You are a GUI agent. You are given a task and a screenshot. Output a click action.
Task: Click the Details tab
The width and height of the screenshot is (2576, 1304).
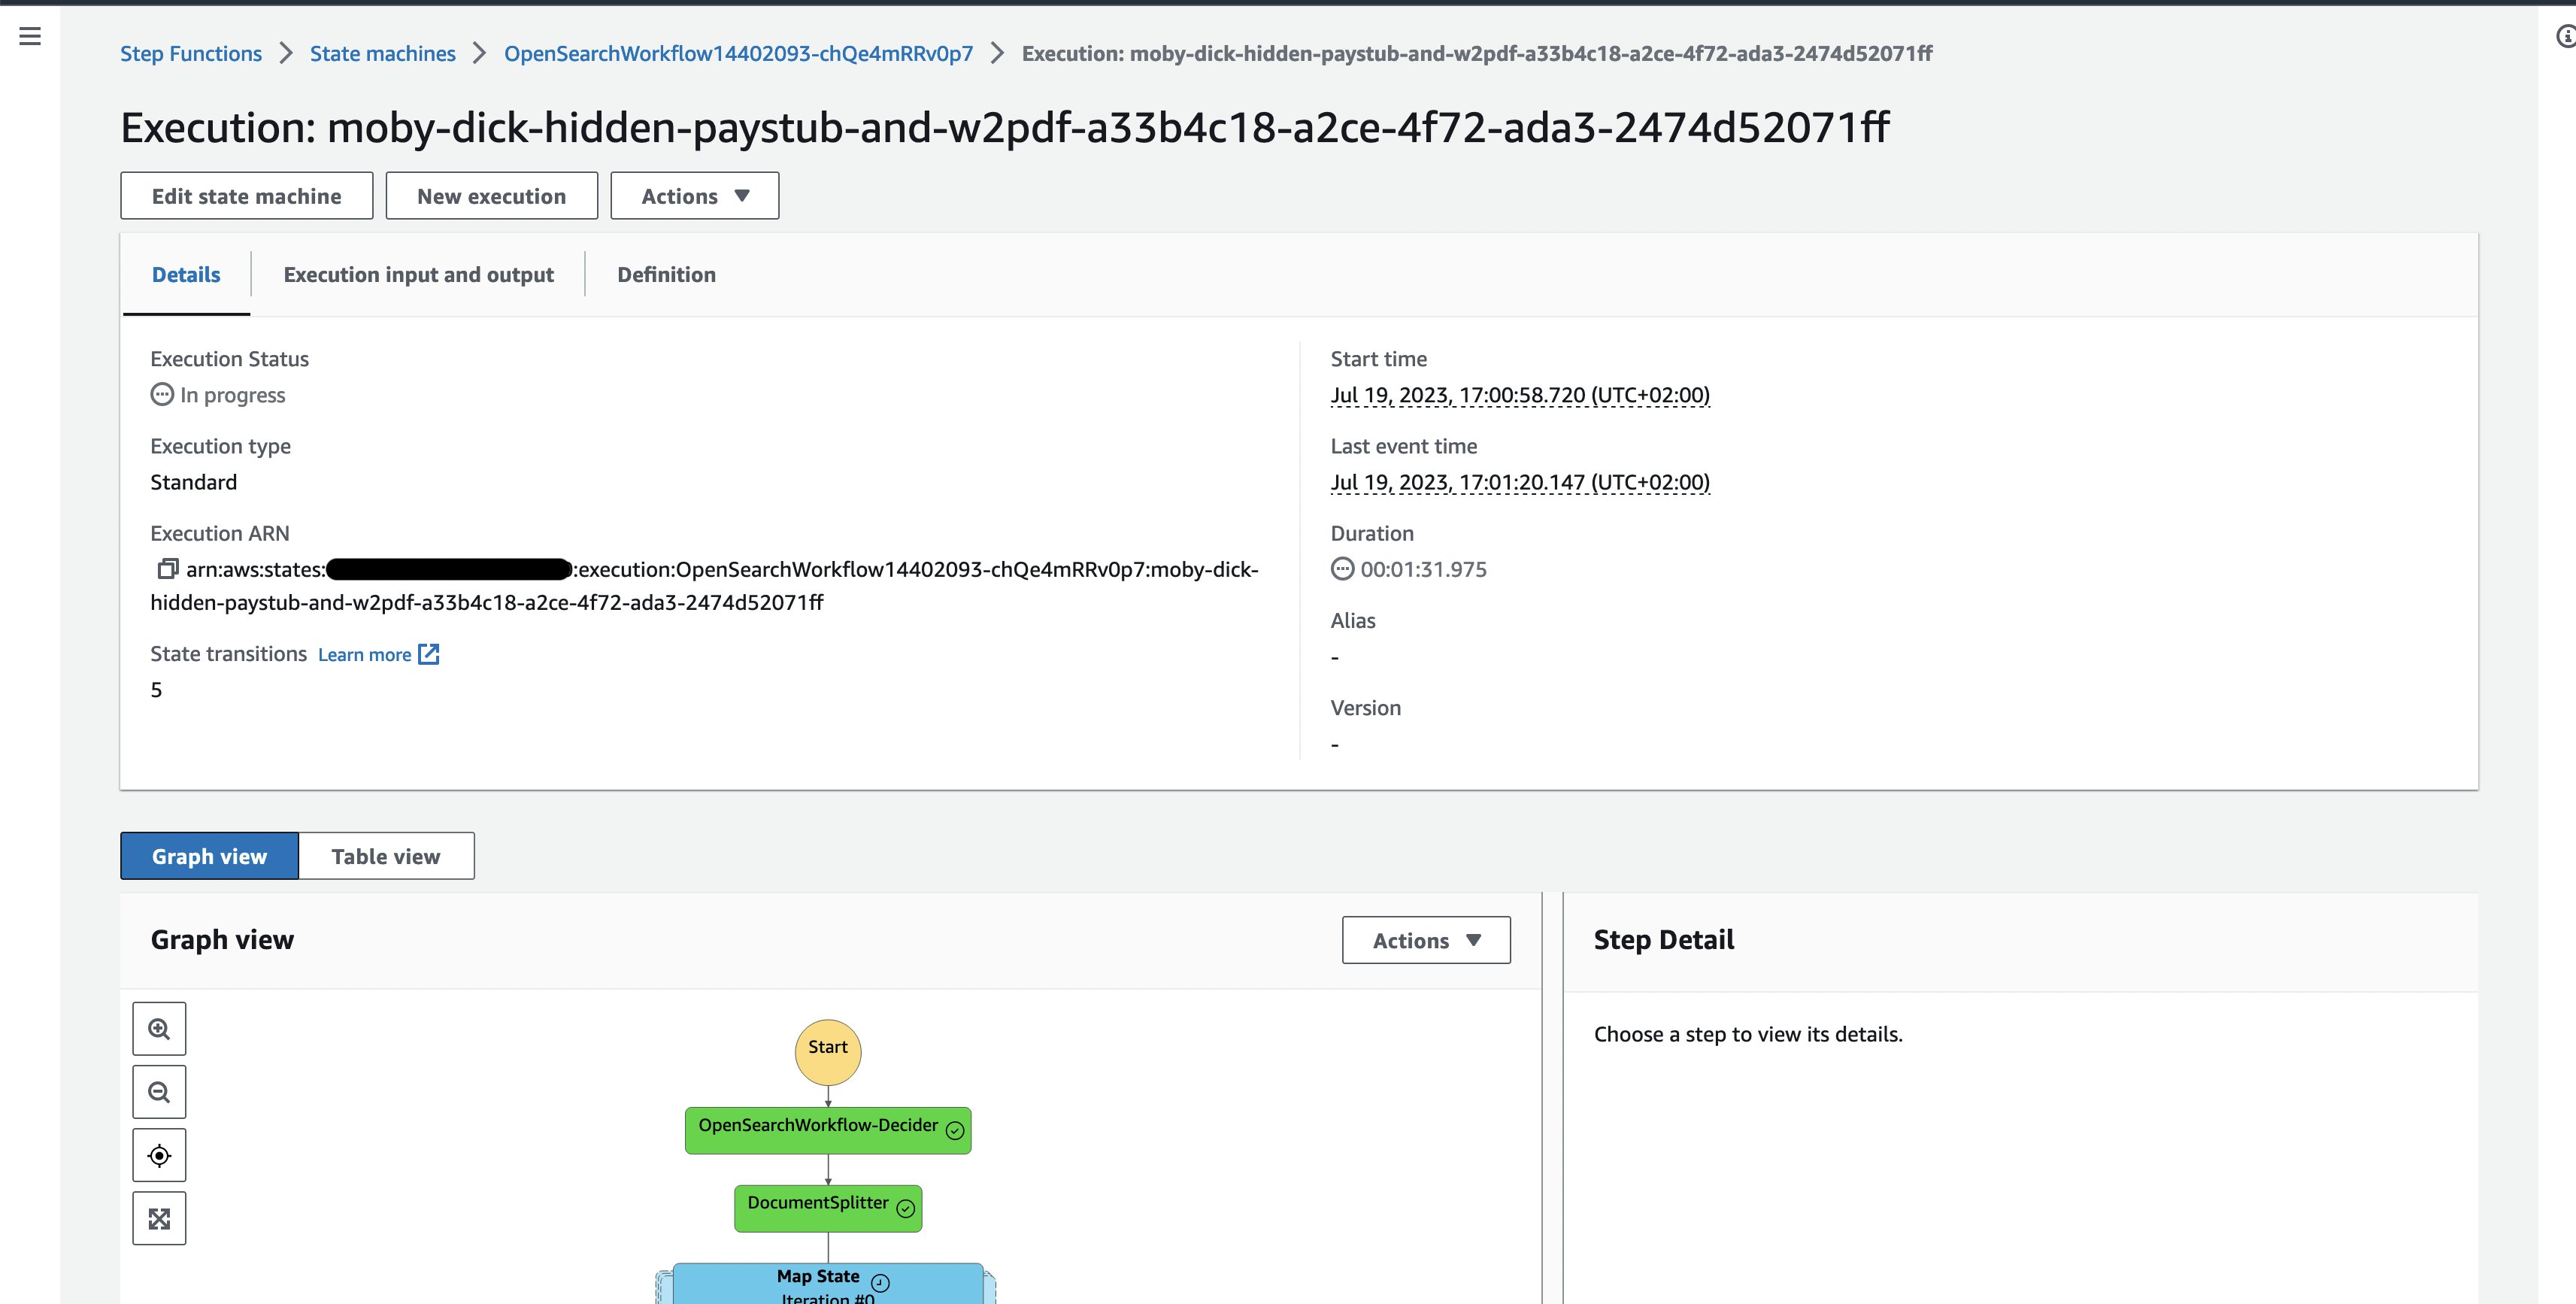coord(186,274)
